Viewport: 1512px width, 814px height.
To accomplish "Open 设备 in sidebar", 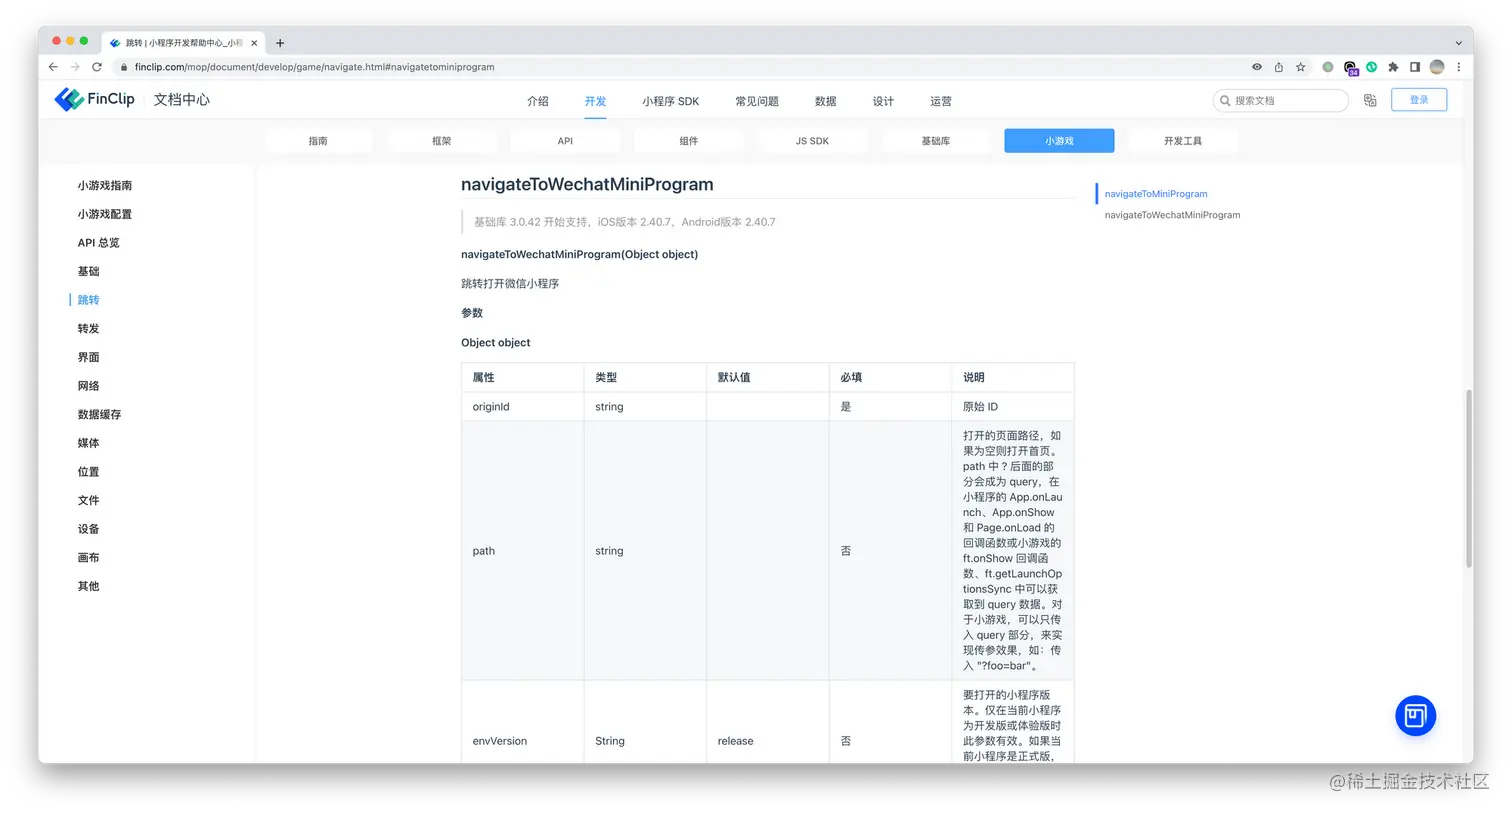I will (x=89, y=529).
